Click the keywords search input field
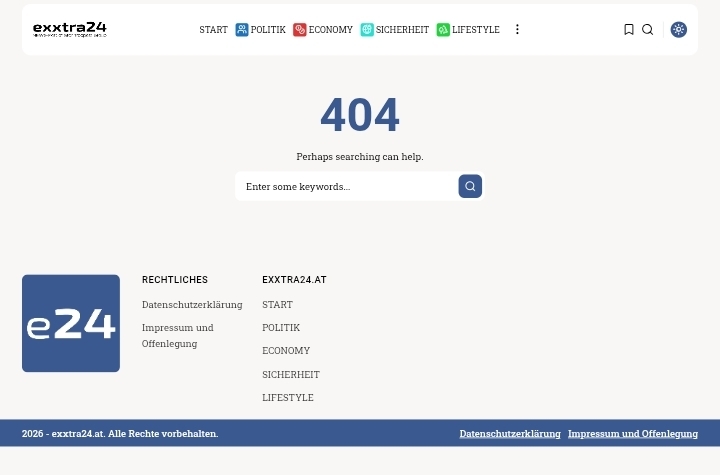Viewport: 720px width, 475px height. click(345, 186)
